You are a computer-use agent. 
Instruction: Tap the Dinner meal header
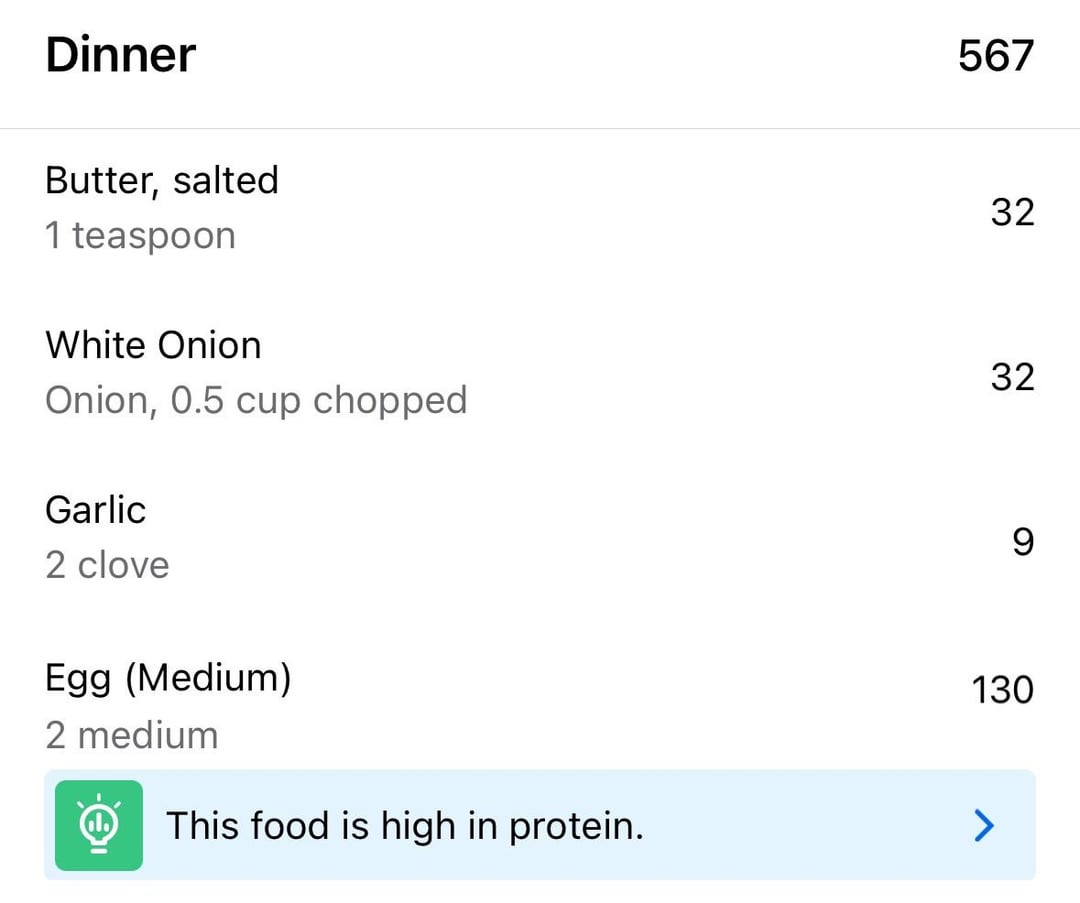tap(121, 55)
